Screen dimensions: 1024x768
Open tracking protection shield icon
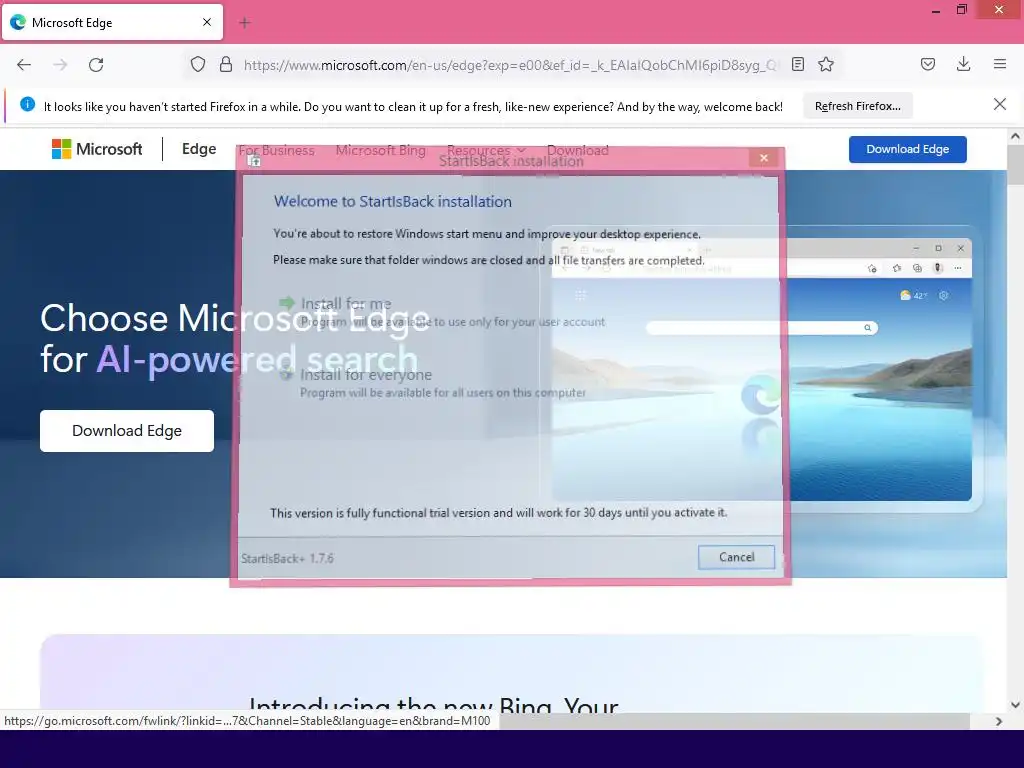pyautogui.click(x=198, y=65)
